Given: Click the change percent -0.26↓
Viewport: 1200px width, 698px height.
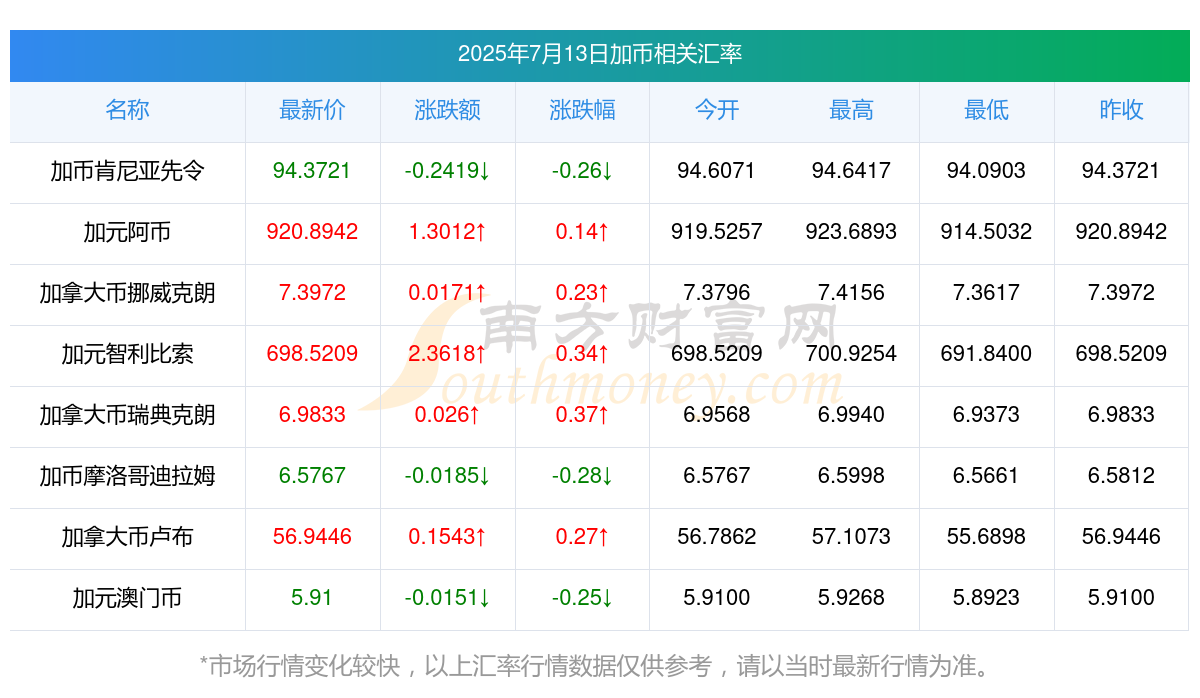Looking at the screenshot, I should tap(582, 171).
